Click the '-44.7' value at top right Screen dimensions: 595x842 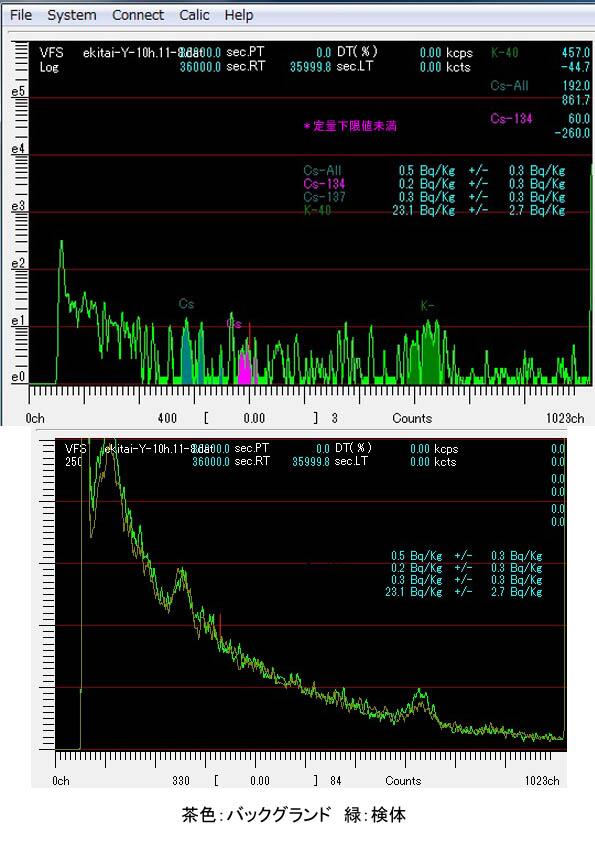pos(575,67)
